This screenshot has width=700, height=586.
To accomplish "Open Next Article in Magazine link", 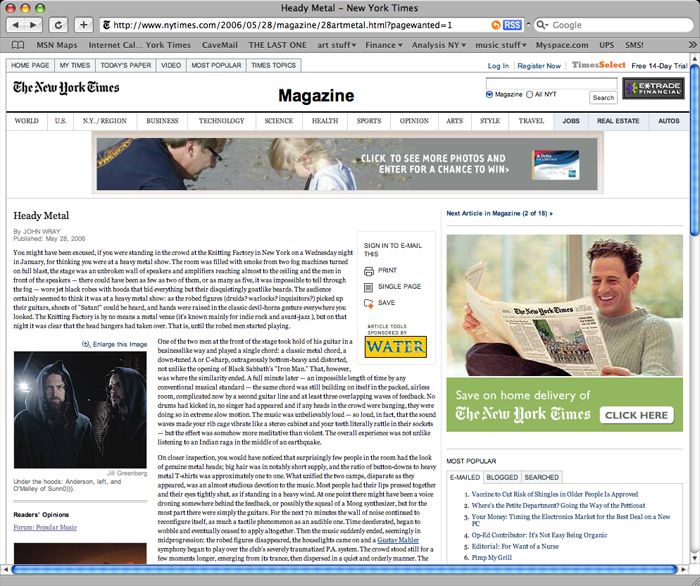I will 499,213.
